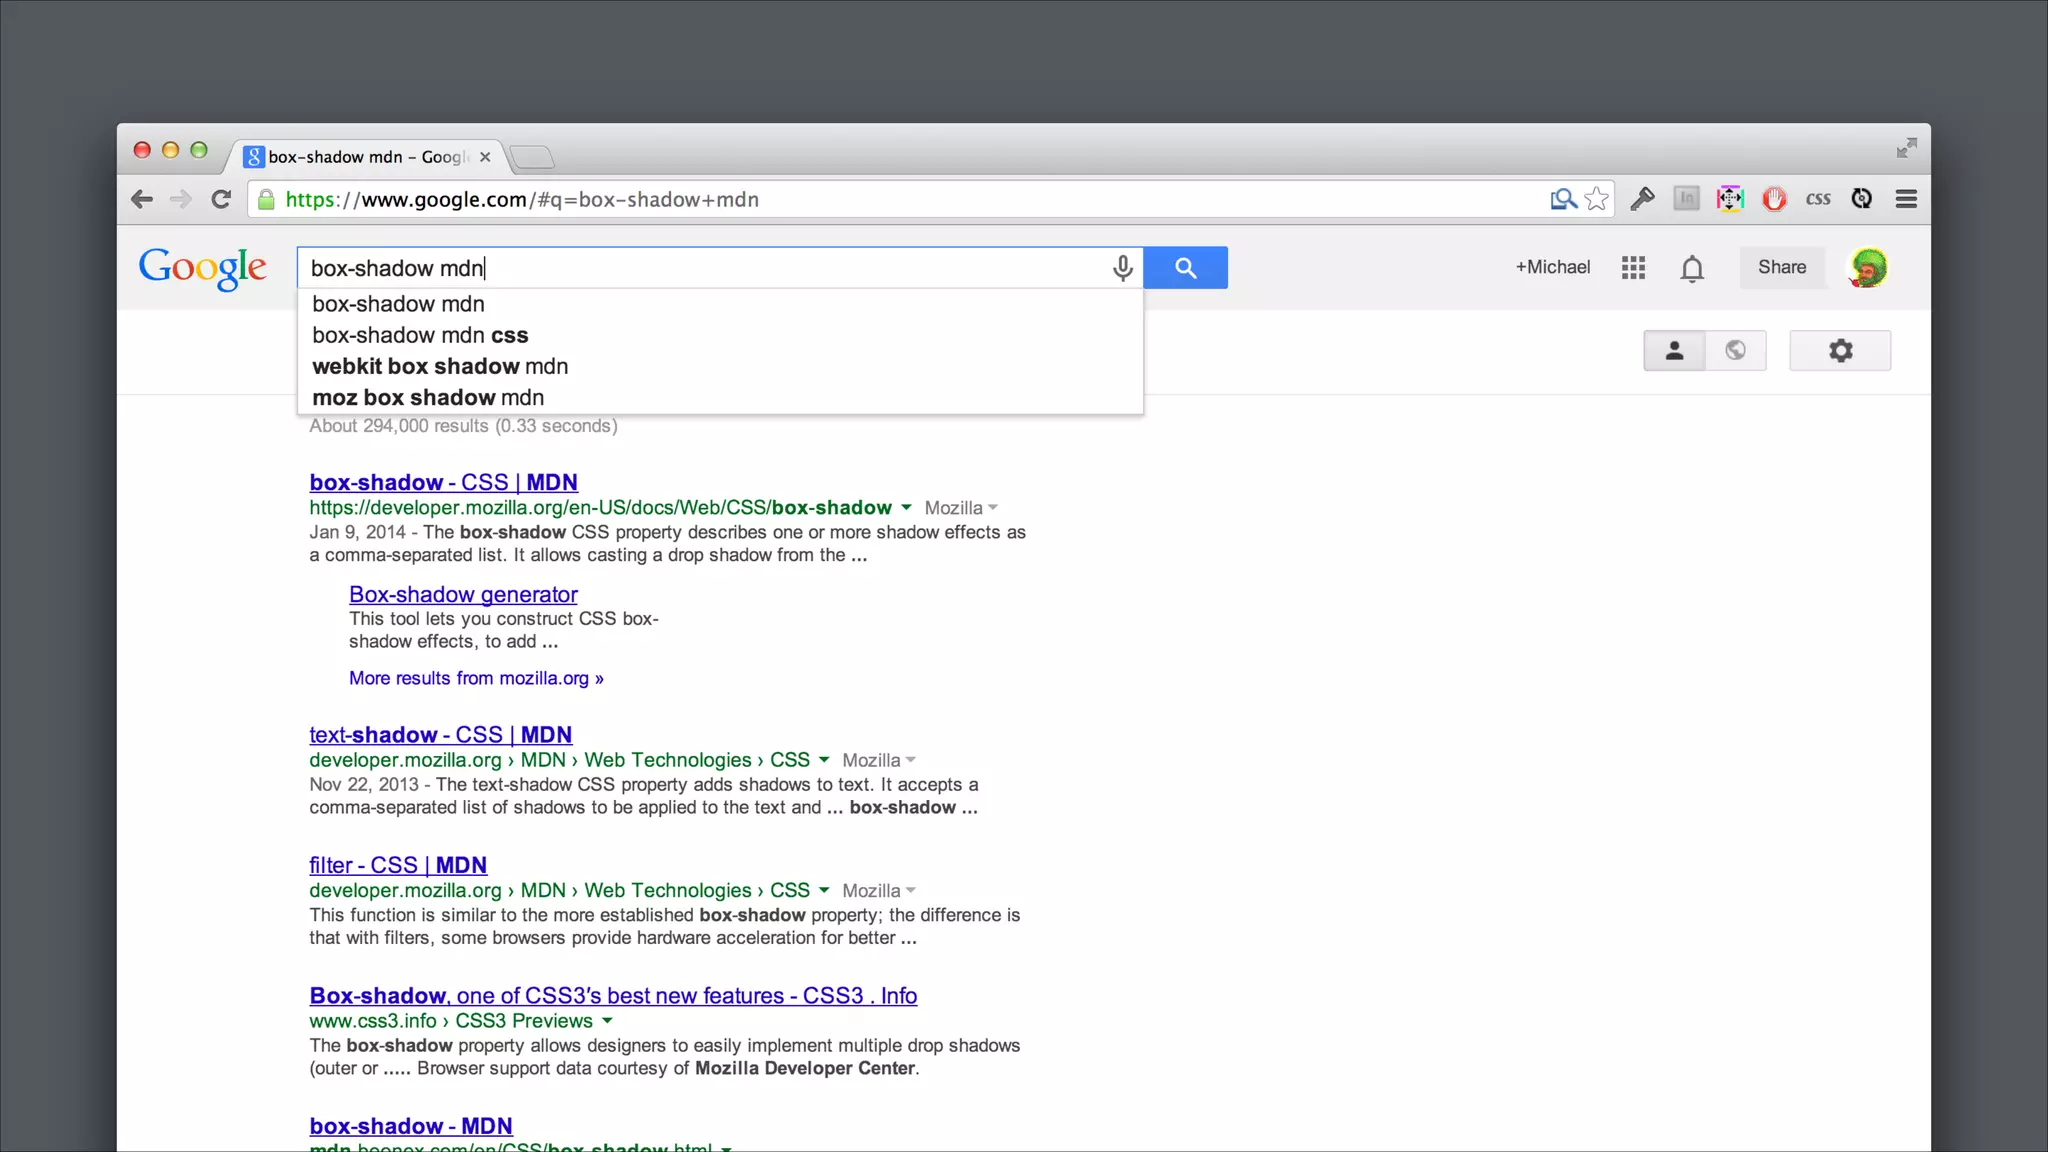The height and width of the screenshot is (1152, 2048).
Task: Reload the page
Action: pyautogui.click(x=221, y=199)
